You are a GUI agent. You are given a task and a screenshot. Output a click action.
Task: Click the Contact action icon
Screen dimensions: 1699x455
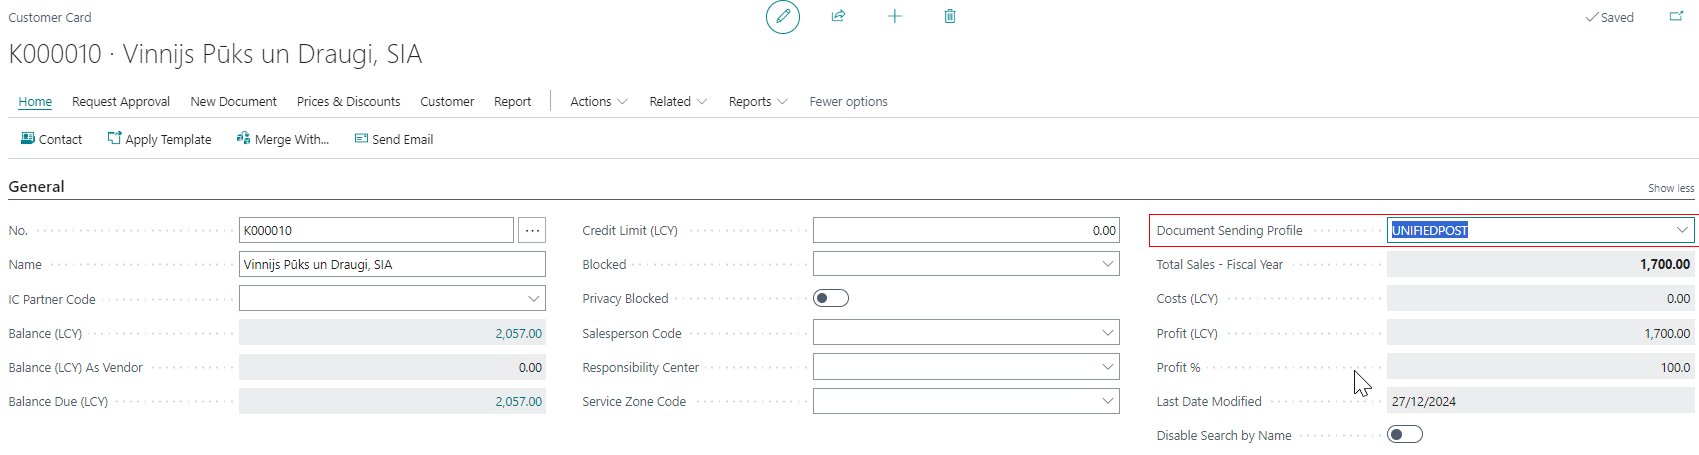click(x=28, y=139)
